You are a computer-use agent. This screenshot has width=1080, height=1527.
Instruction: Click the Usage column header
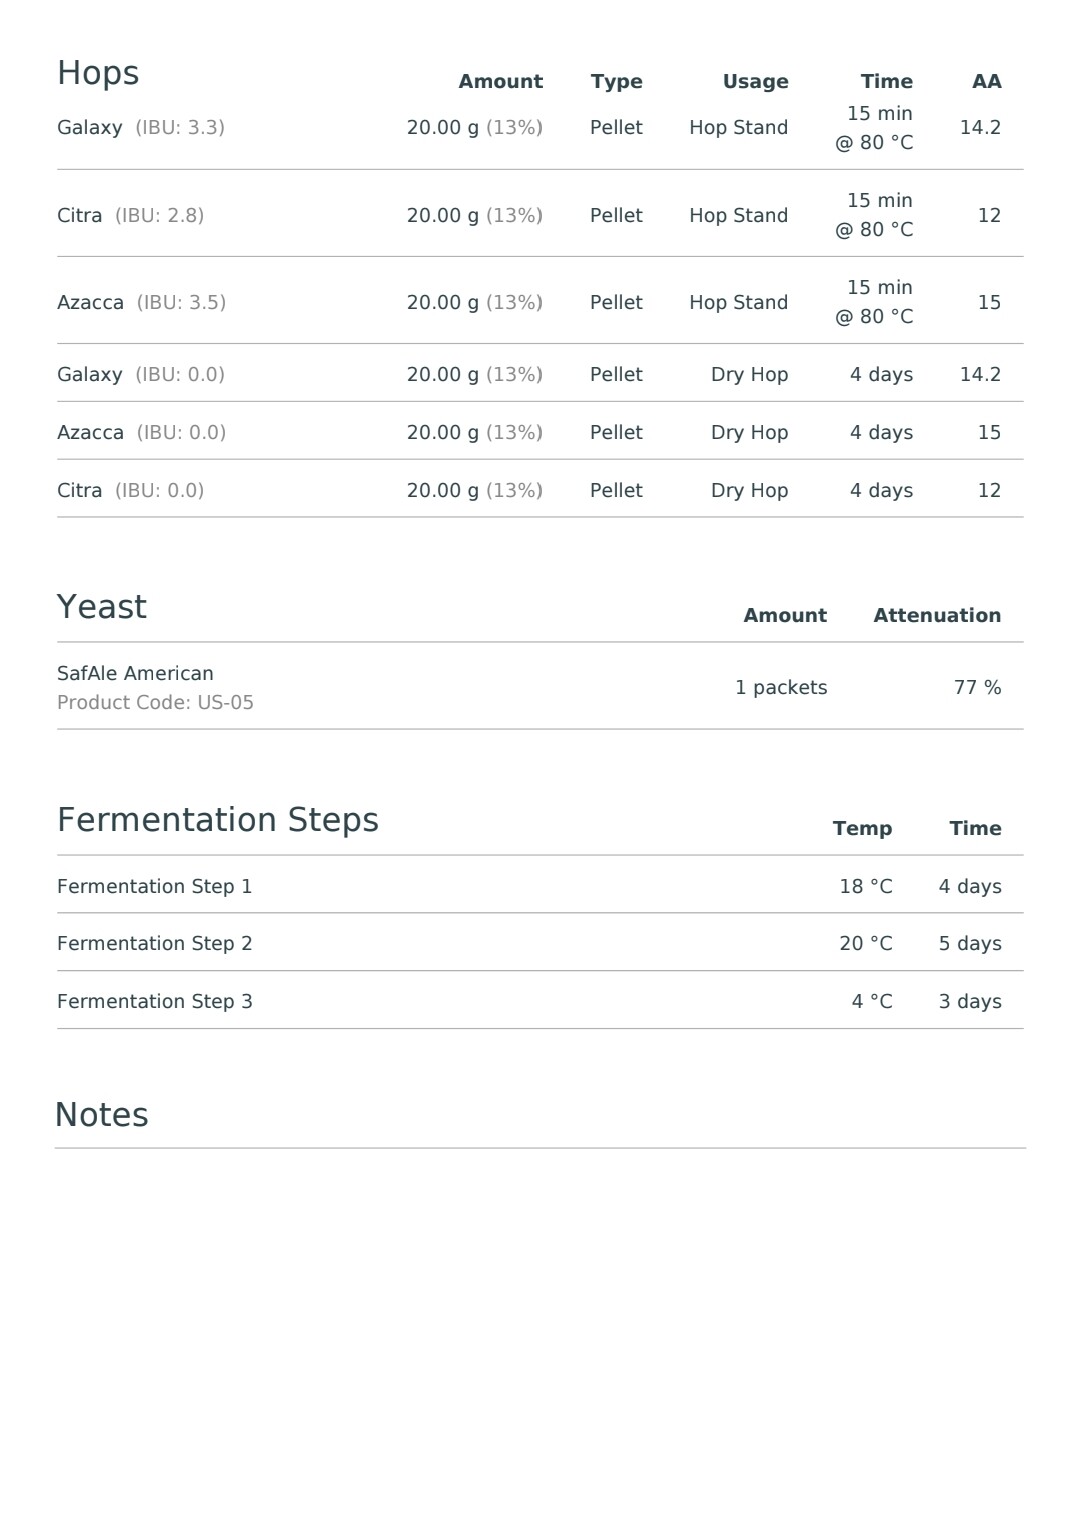coord(755,82)
